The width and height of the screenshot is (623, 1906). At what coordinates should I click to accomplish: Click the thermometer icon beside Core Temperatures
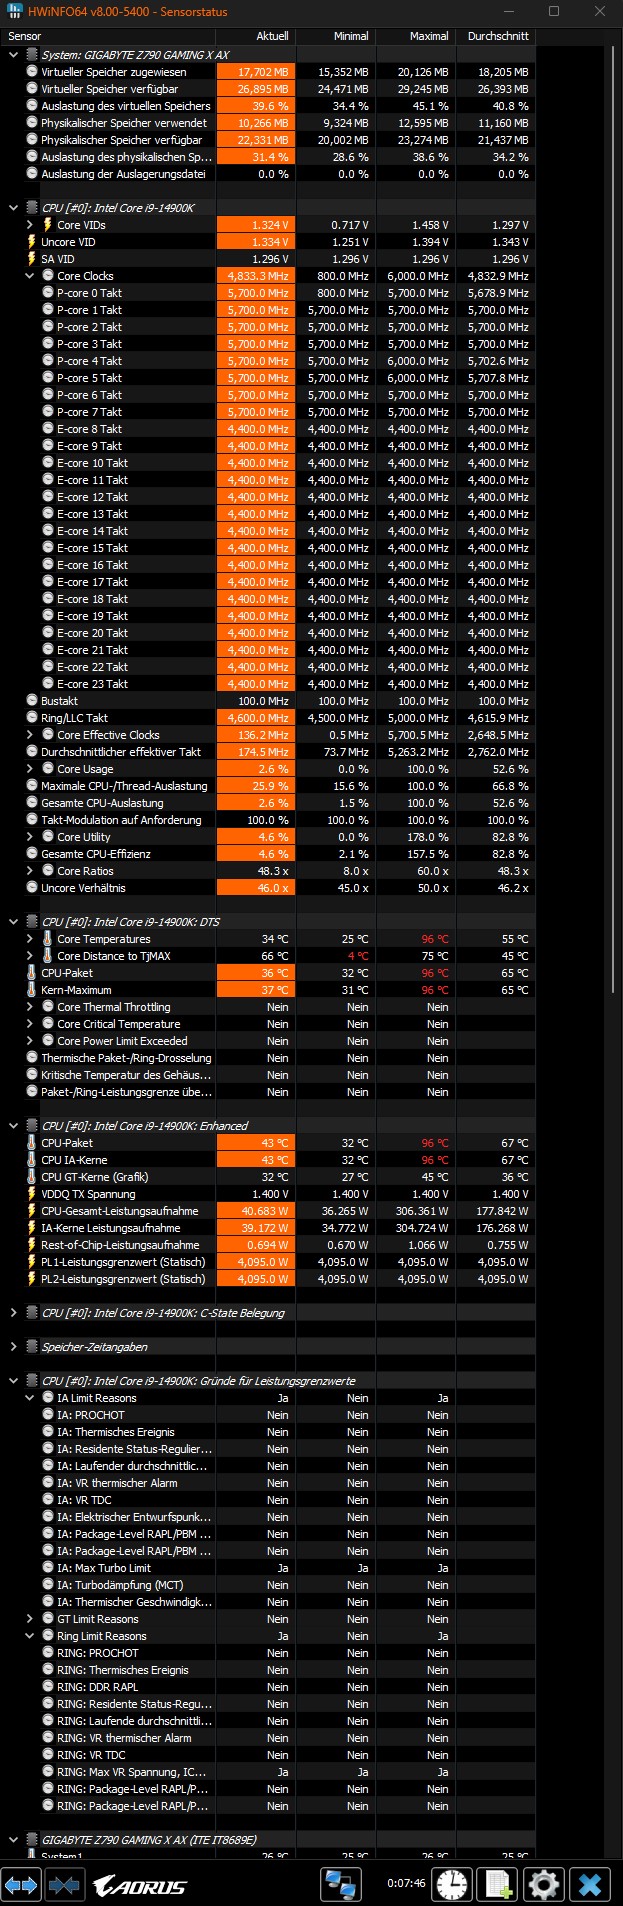(x=47, y=939)
